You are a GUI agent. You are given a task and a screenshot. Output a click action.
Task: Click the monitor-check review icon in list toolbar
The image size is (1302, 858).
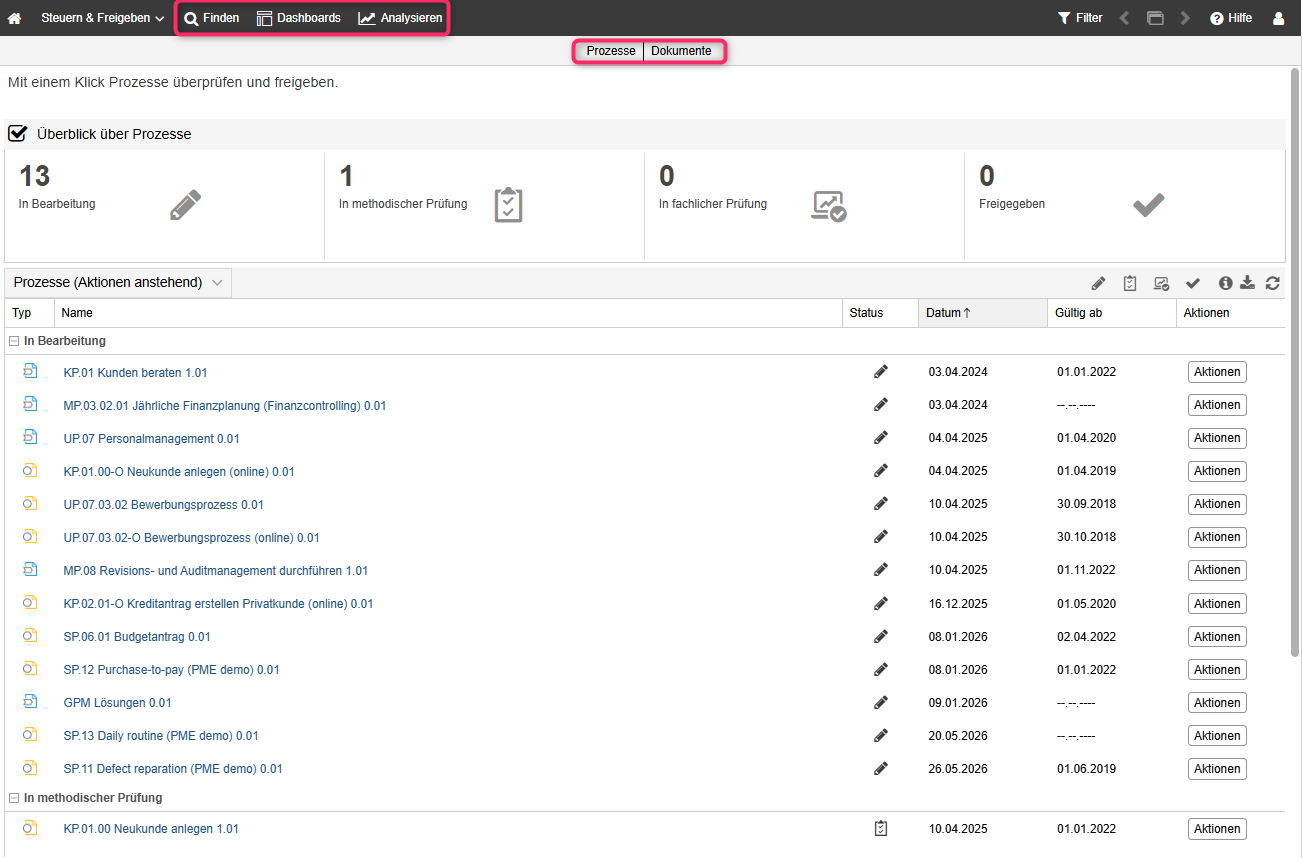1161,283
